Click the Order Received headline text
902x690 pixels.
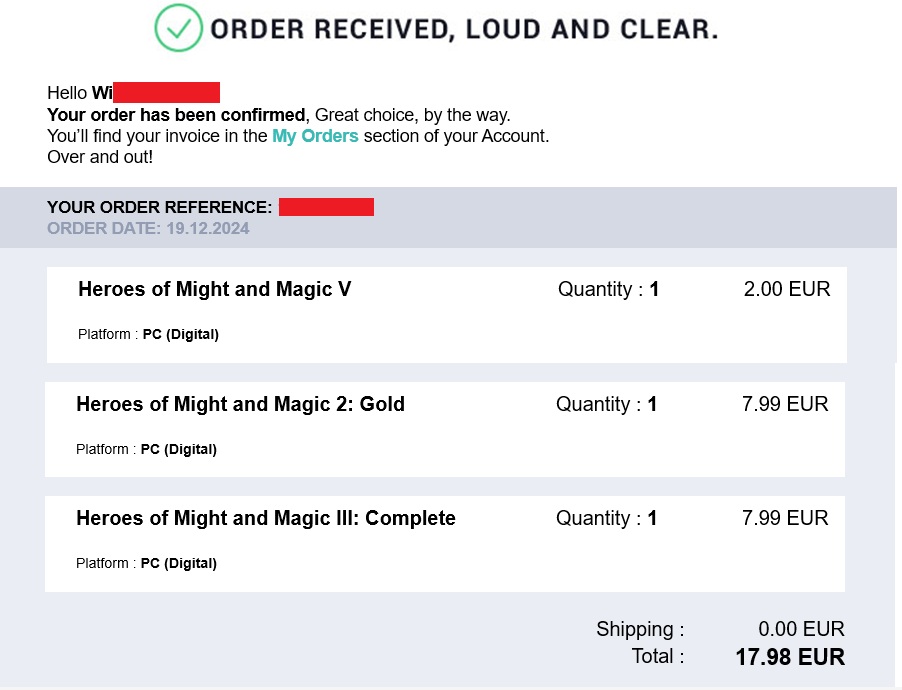coord(464,29)
